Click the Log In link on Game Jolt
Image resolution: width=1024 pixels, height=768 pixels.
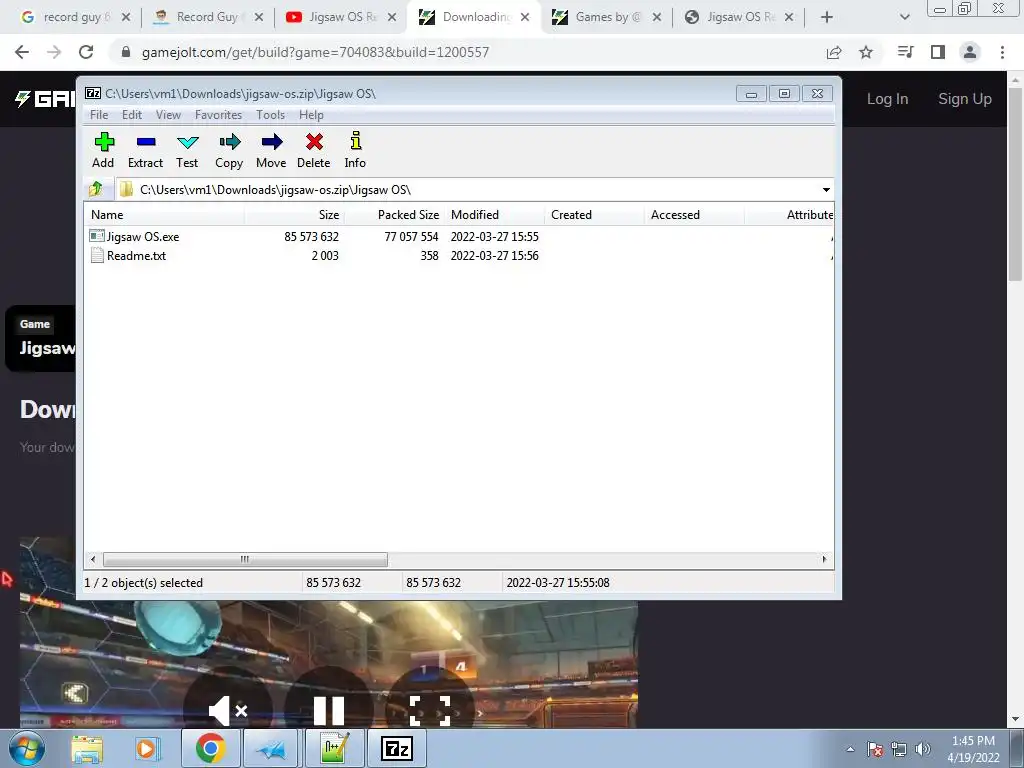[x=887, y=99]
